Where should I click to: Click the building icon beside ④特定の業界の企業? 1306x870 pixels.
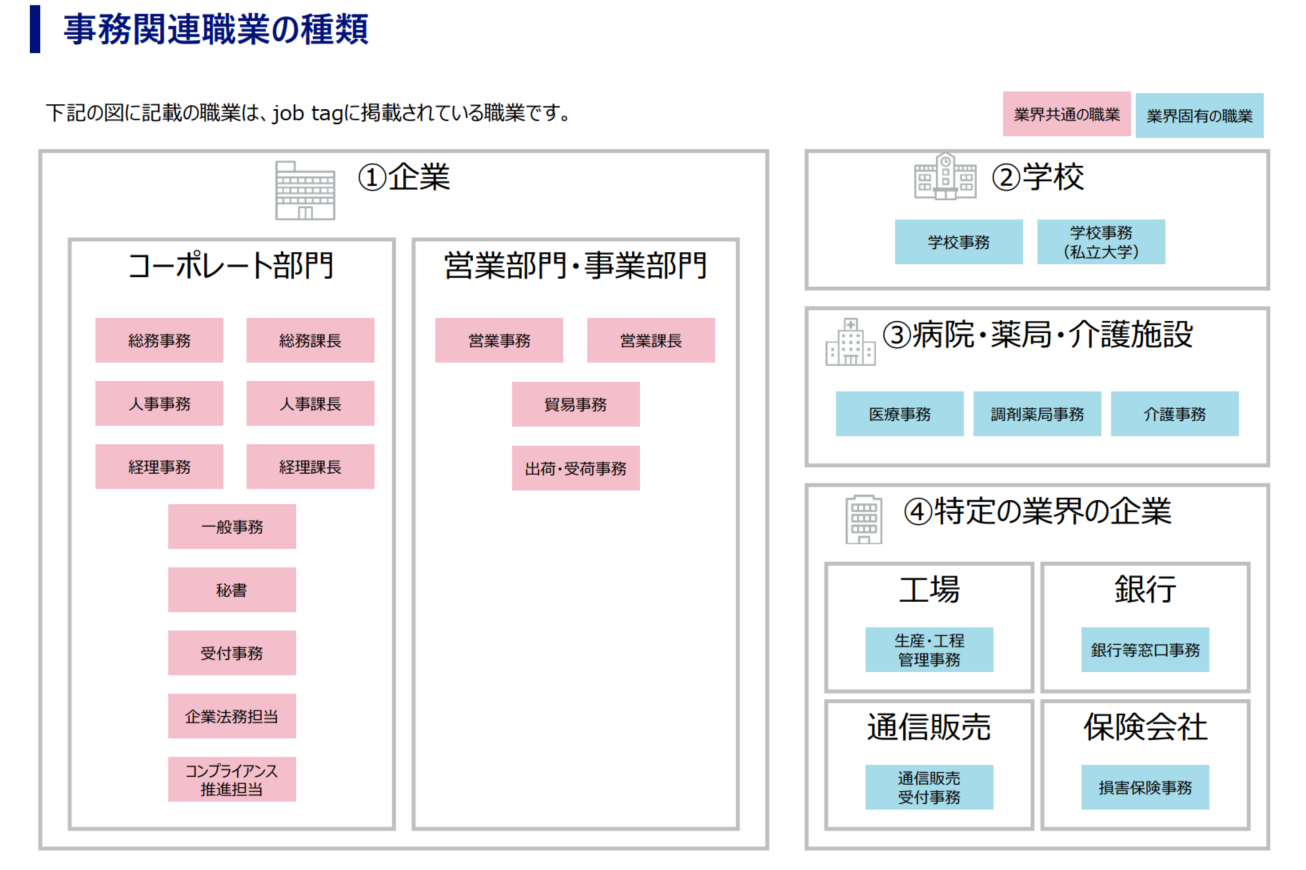pos(864,520)
